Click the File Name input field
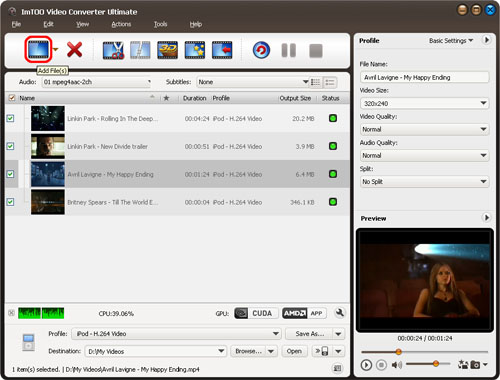The height and width of the screenshot is (380, 500). 424,77
